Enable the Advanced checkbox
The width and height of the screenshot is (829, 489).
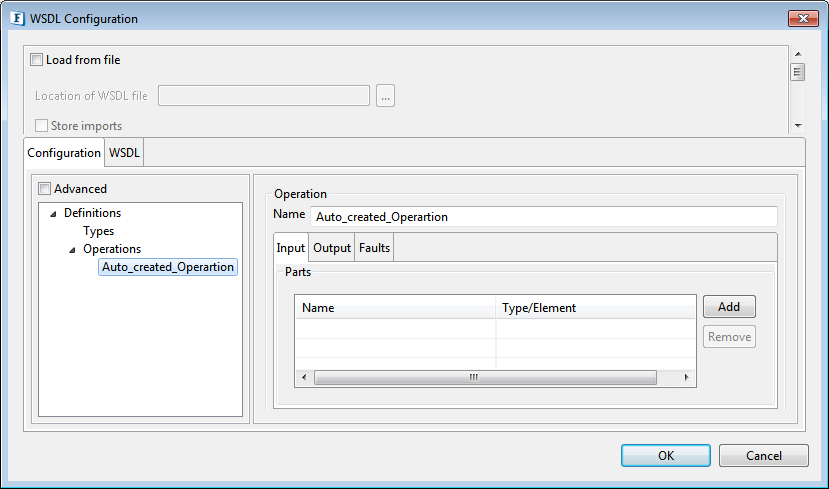tap(44, 189)
